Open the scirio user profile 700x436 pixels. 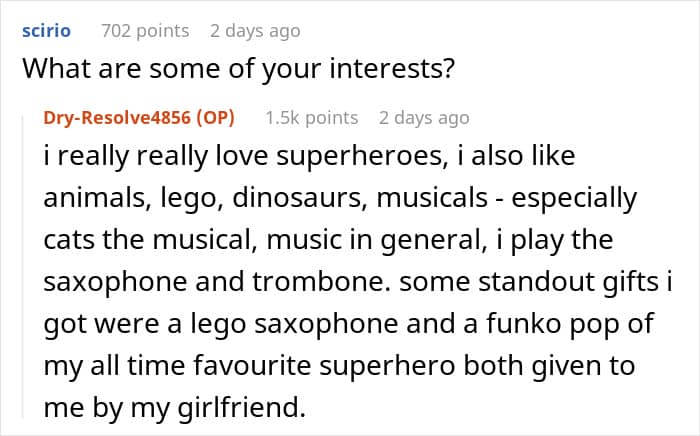(46, 31)
